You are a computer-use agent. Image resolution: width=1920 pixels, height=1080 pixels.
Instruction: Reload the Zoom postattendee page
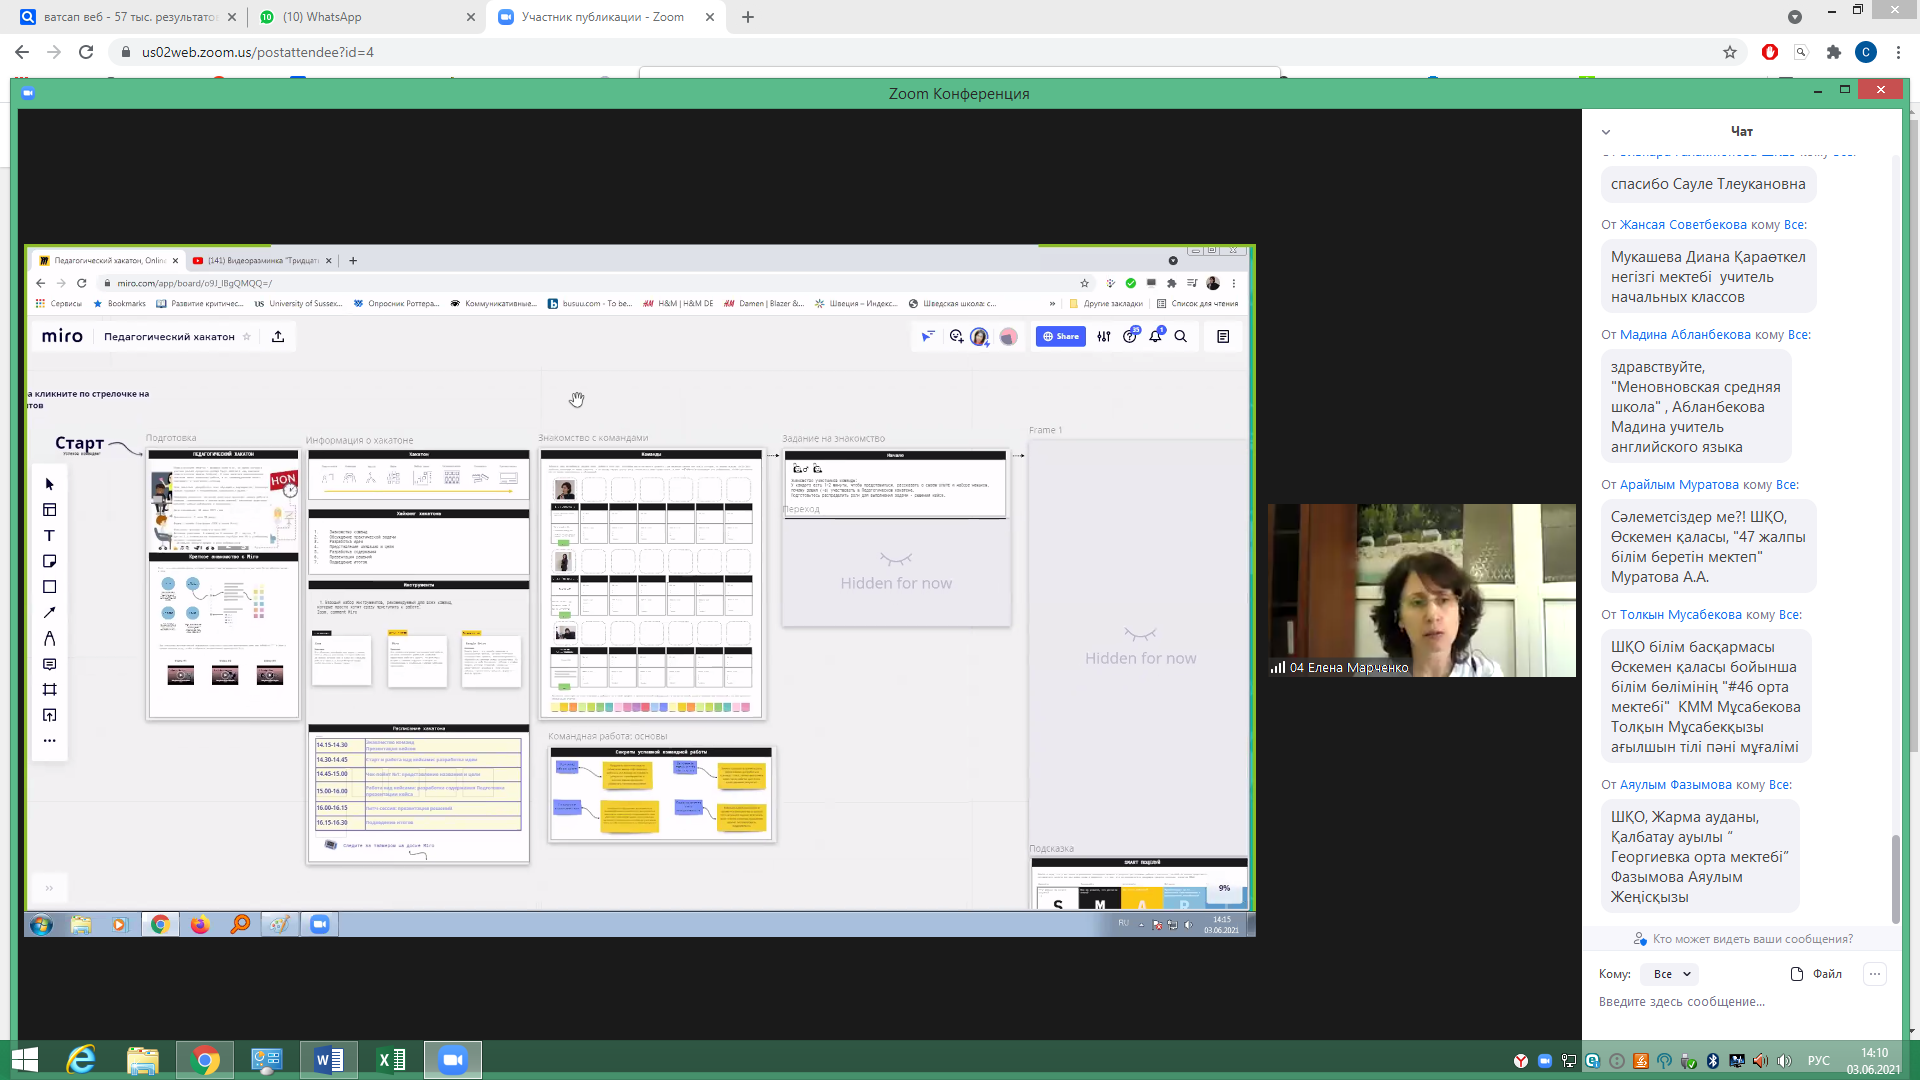click(86, 52)
